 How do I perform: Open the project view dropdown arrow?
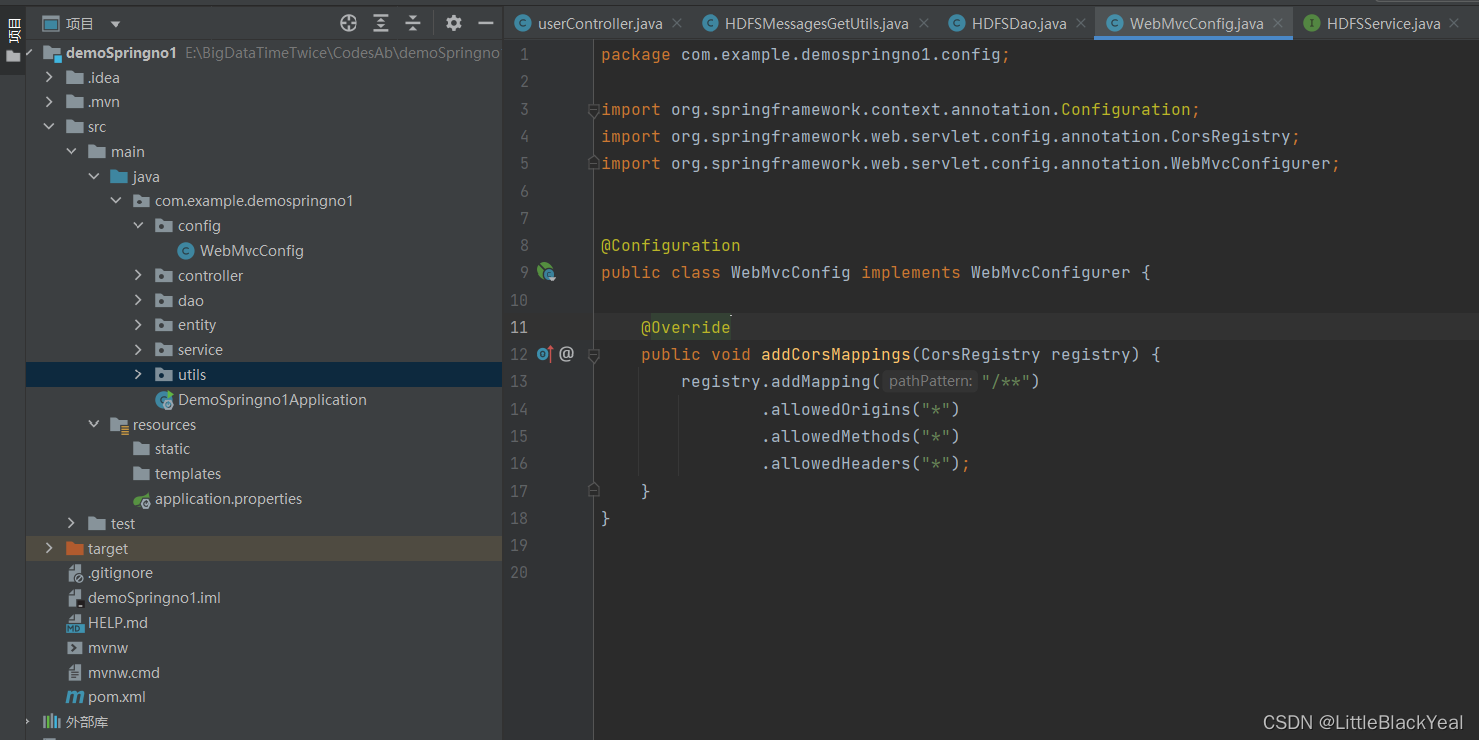click(x=115, y=24)
